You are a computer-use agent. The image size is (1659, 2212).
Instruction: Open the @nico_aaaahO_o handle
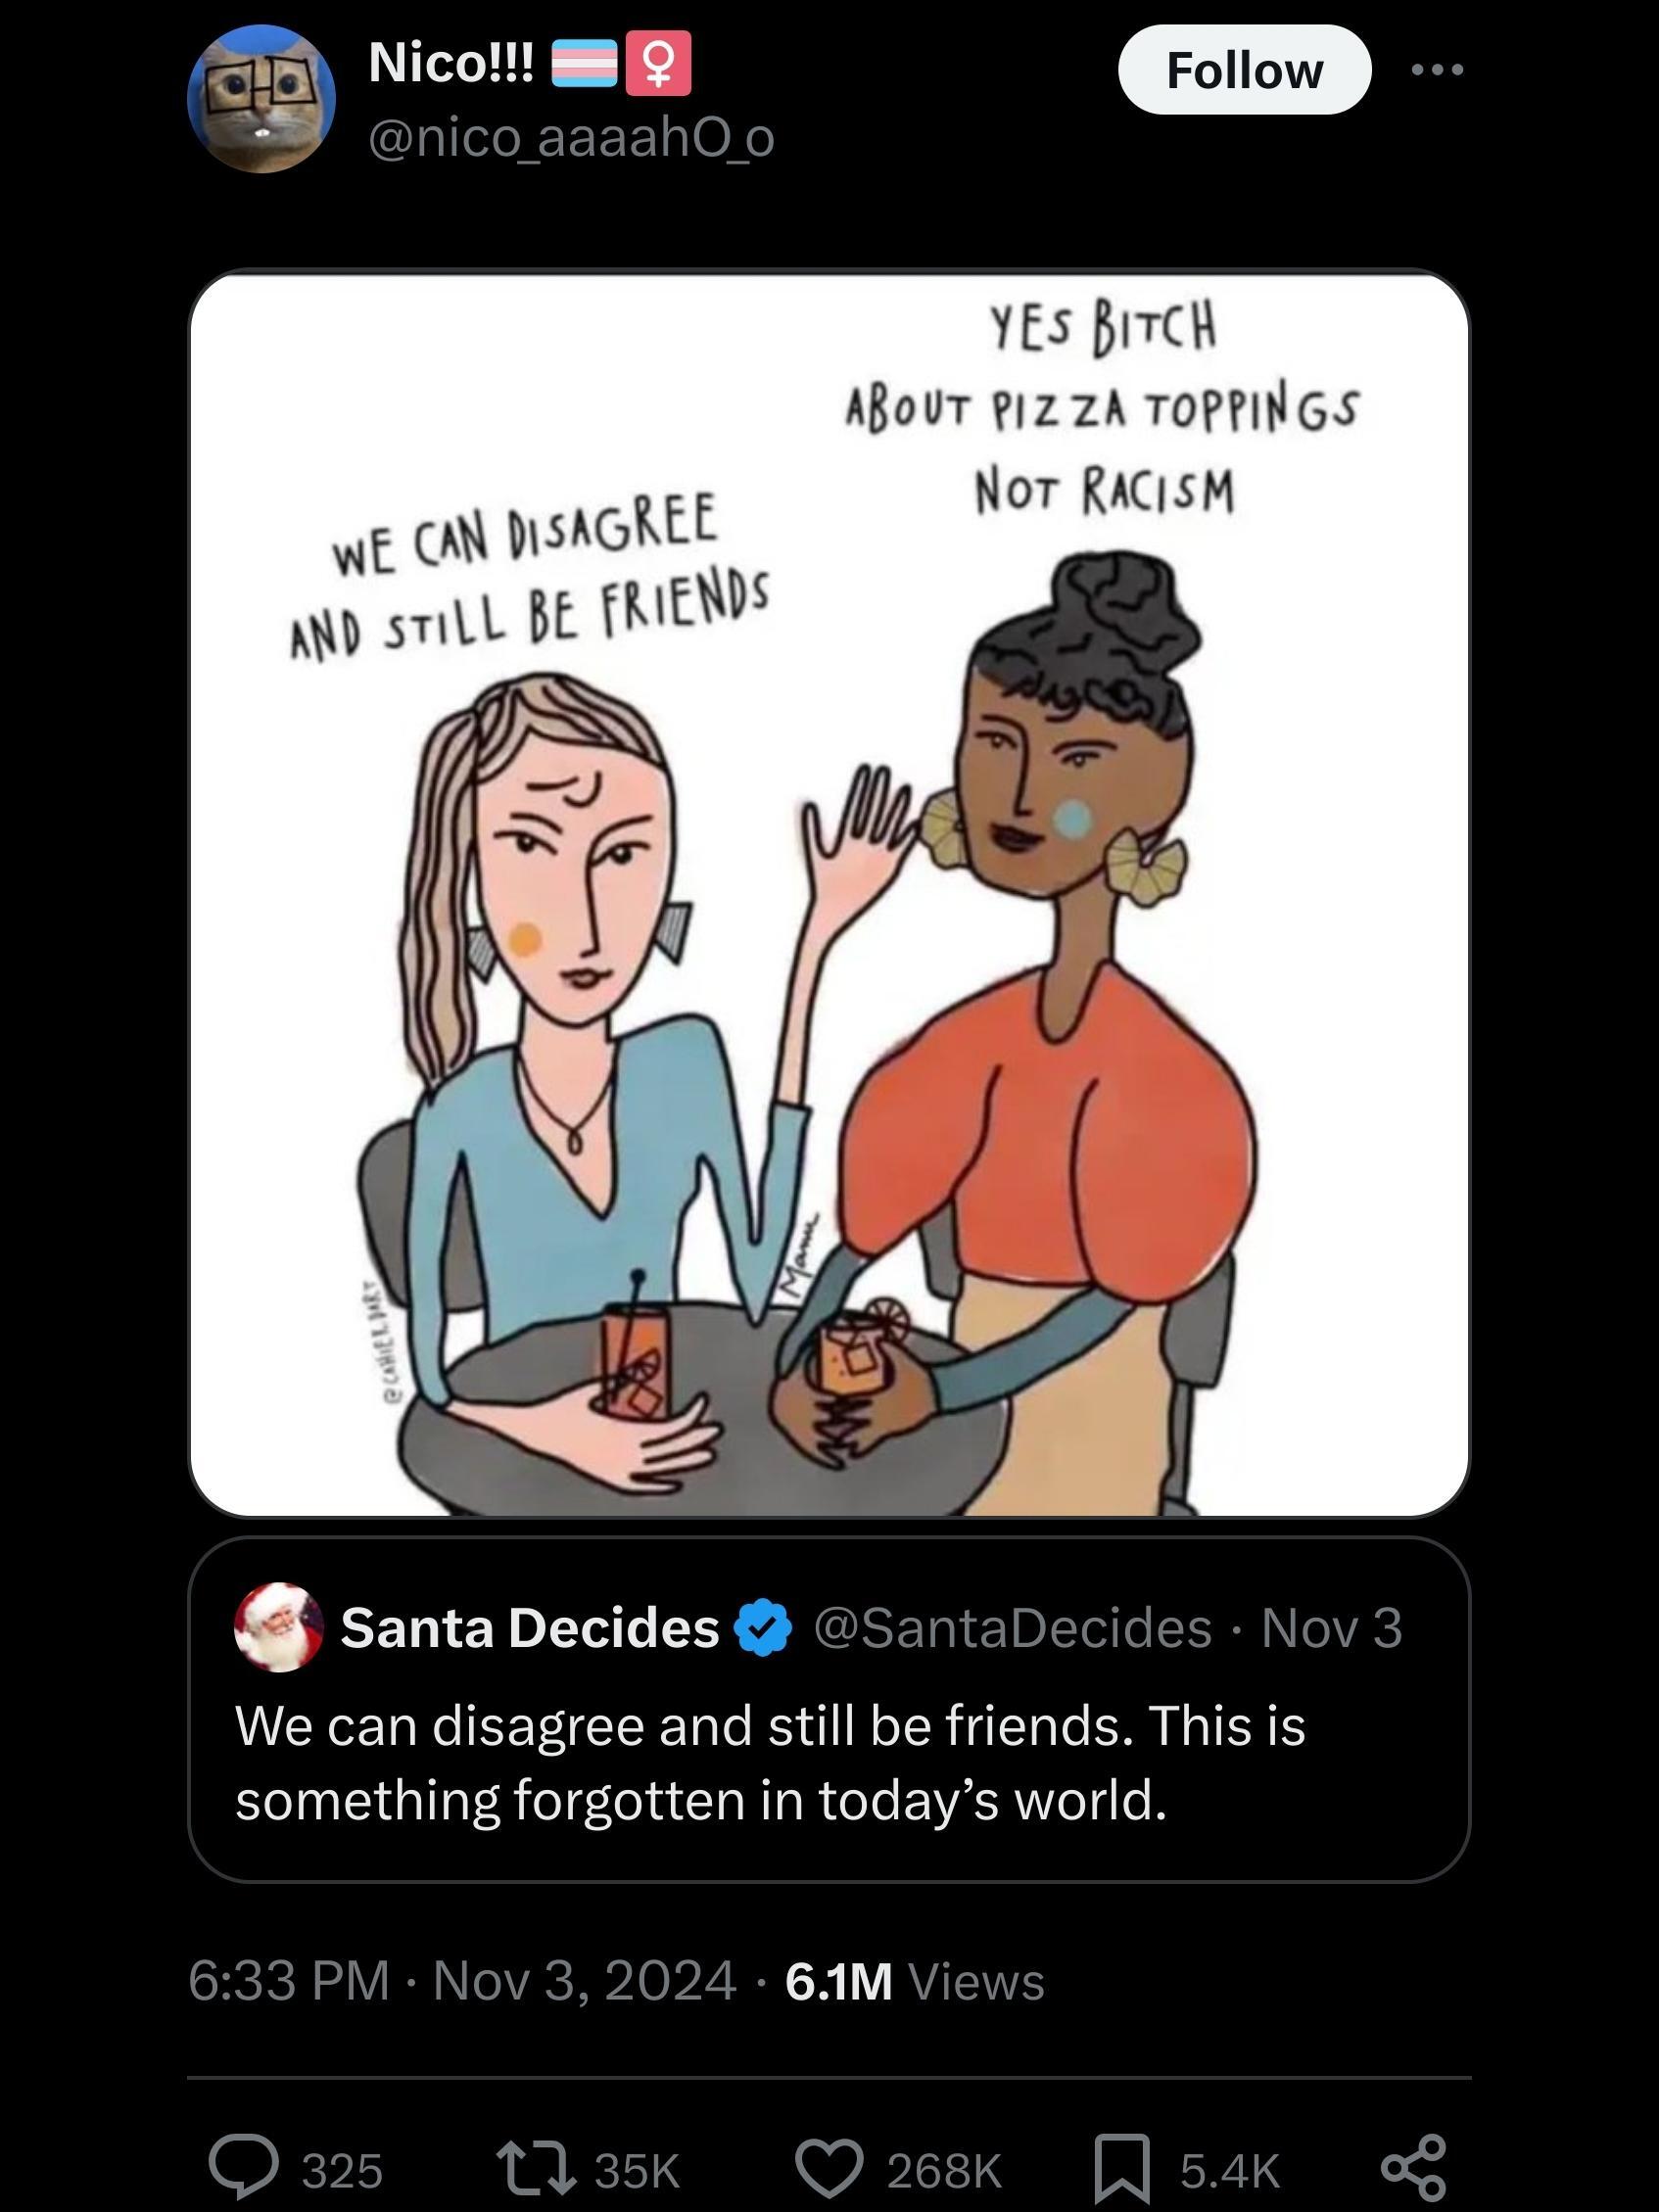click(571, 138)
